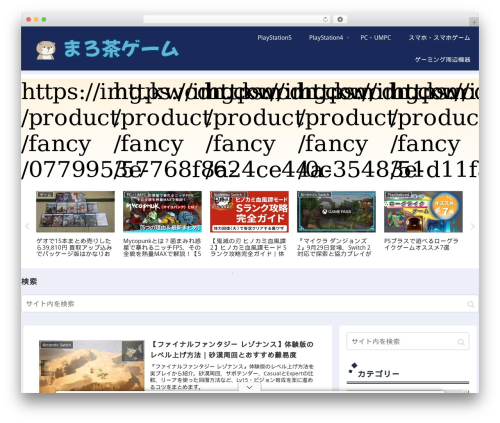Open the PlayStation5 menu item

click(x=274, y=38)
